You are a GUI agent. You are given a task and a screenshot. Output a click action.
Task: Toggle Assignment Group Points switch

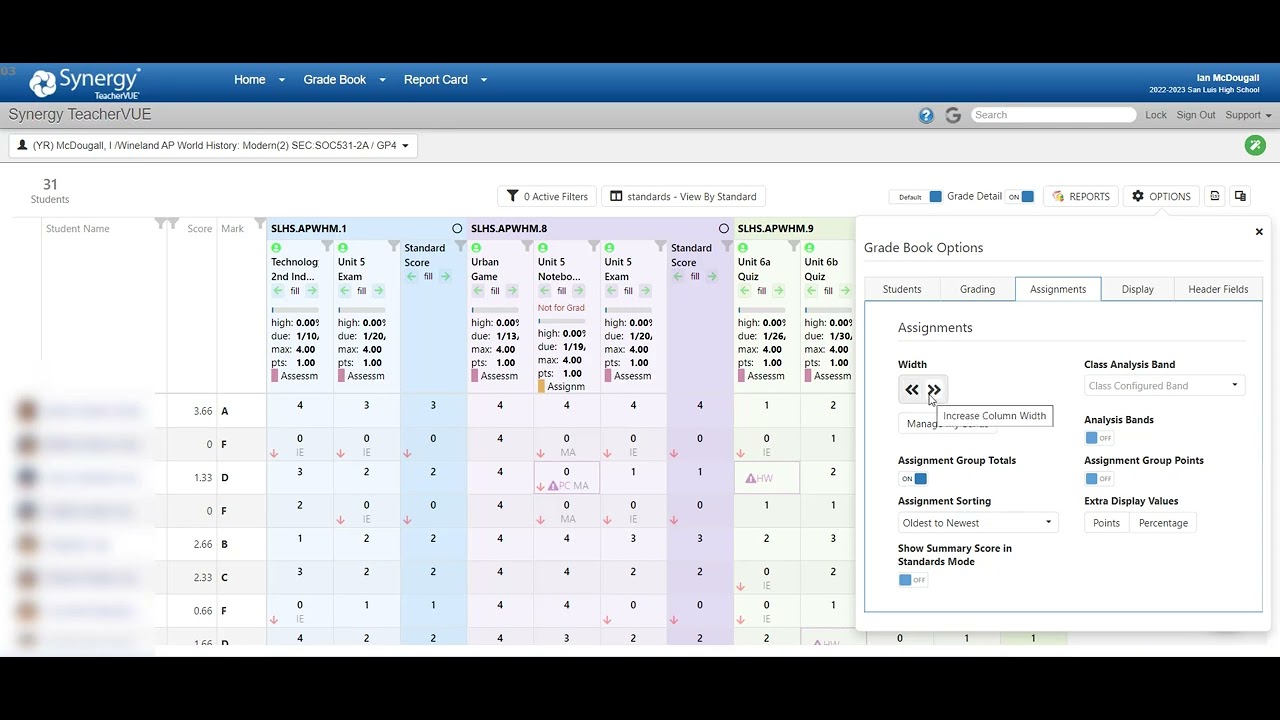pyautogui.click(x=1098, y=479)
